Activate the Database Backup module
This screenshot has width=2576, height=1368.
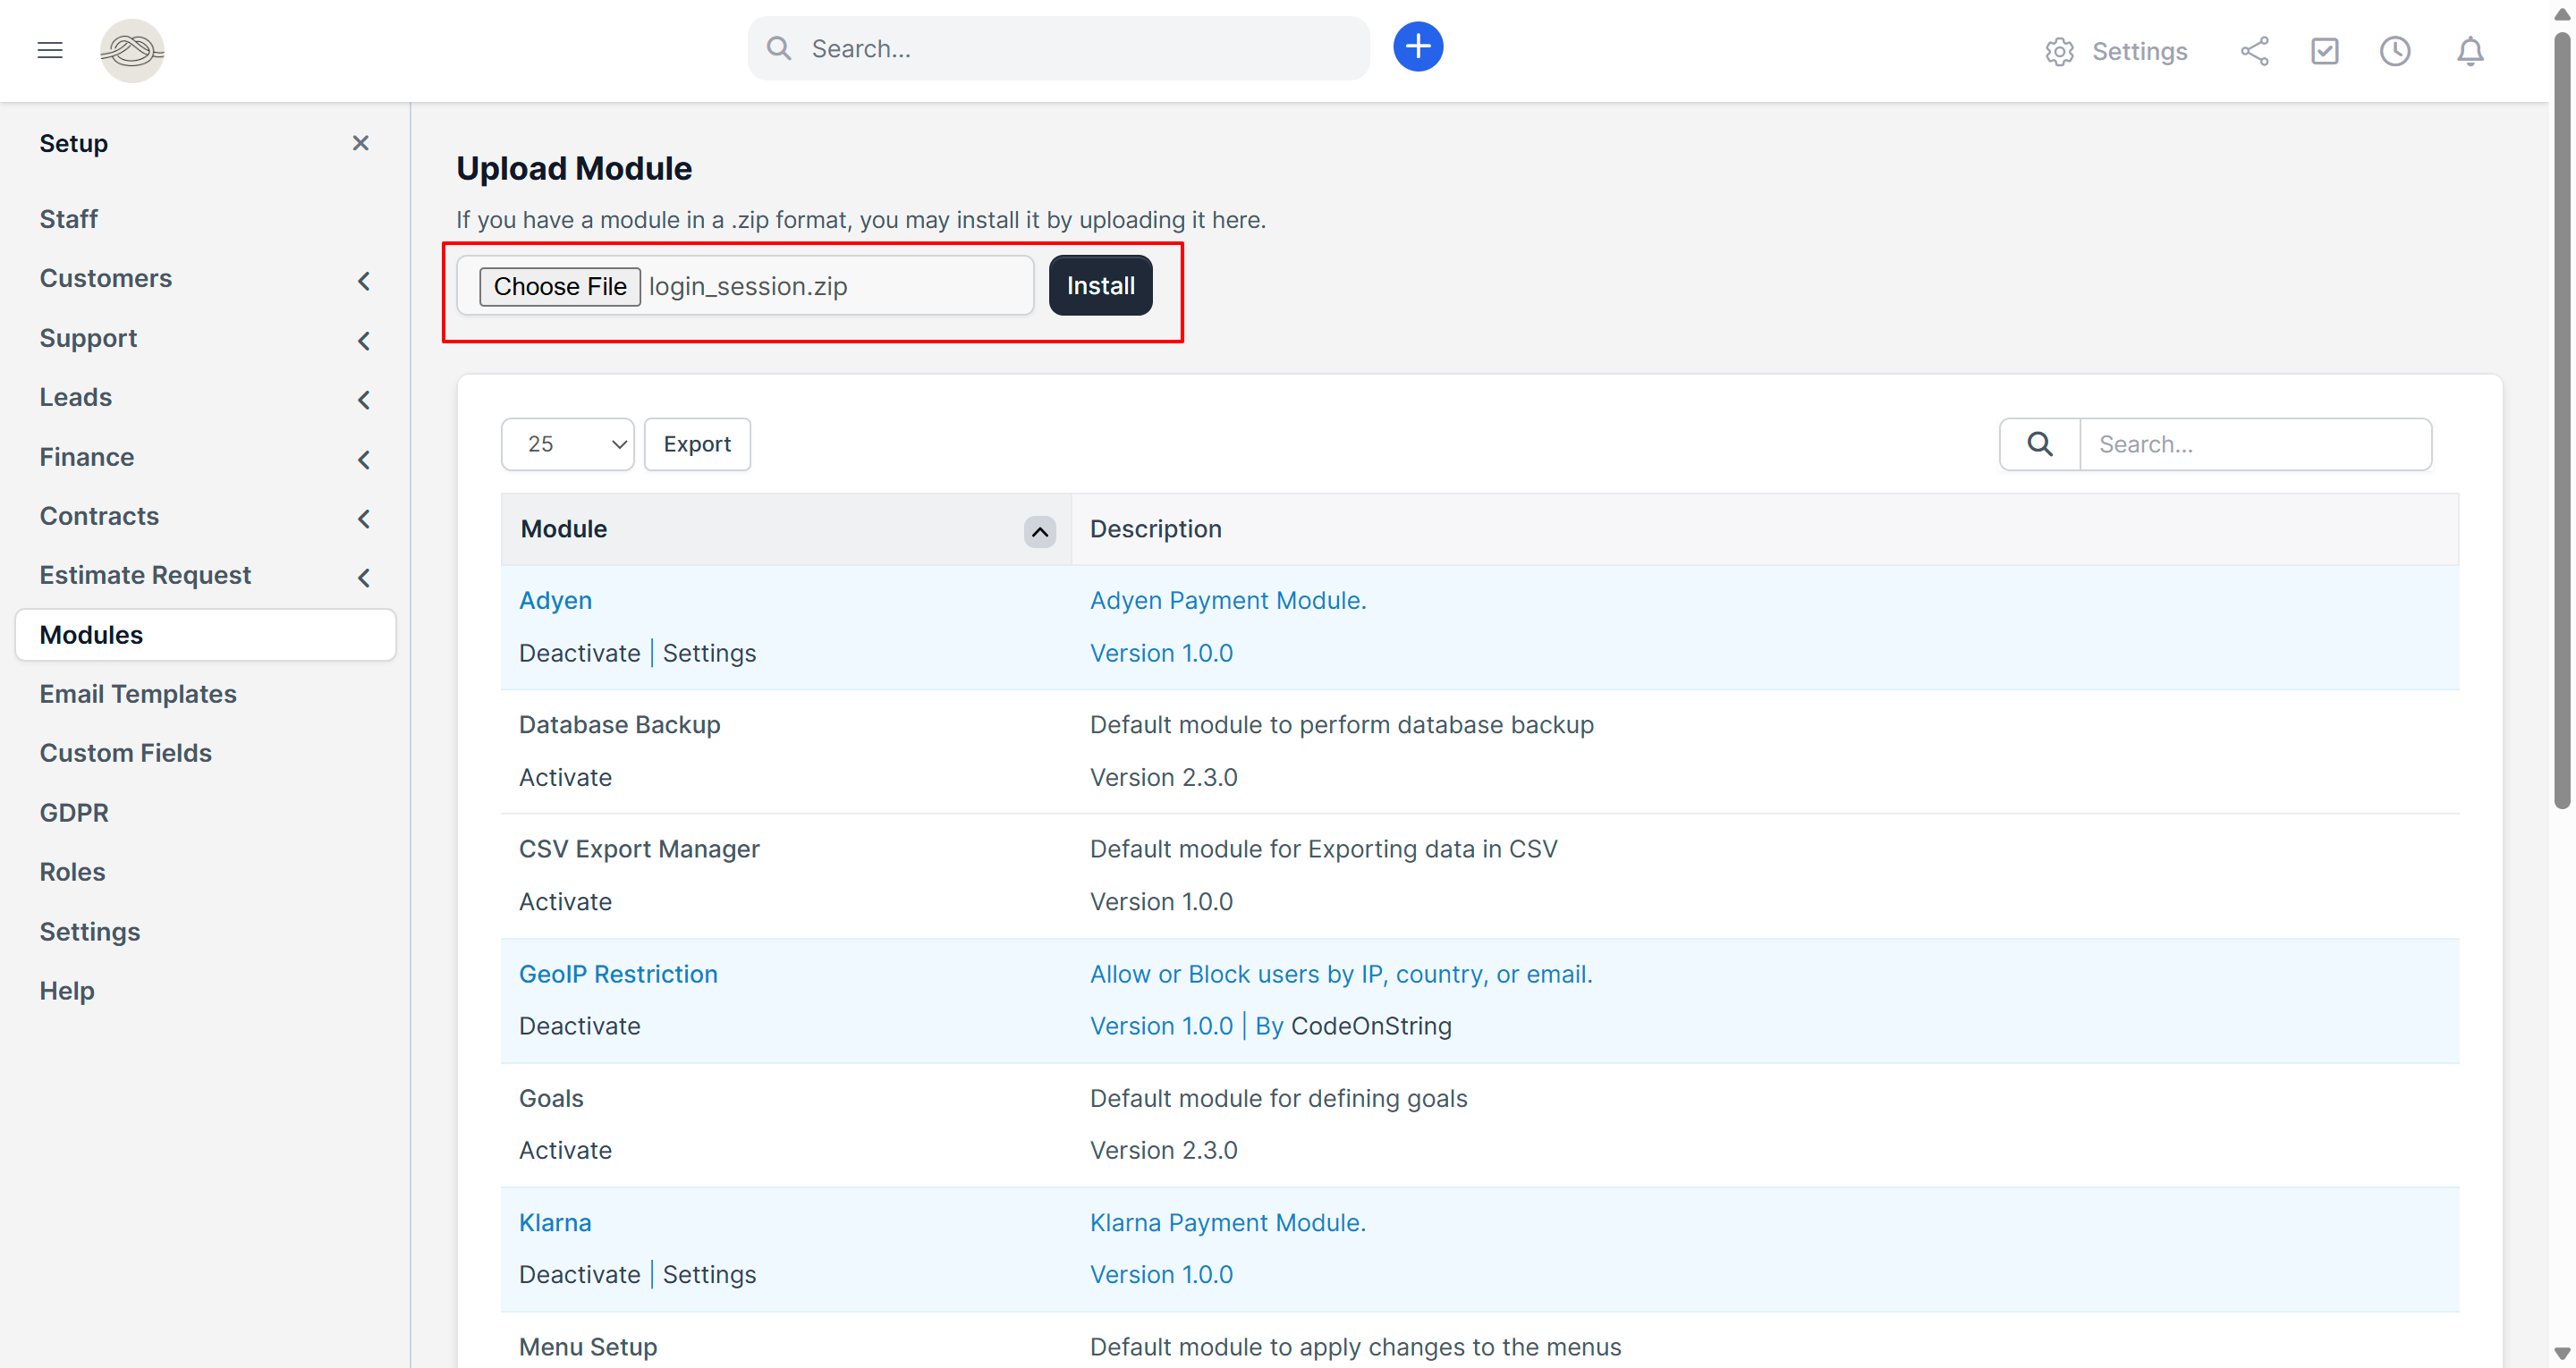[x=565, y=777]
